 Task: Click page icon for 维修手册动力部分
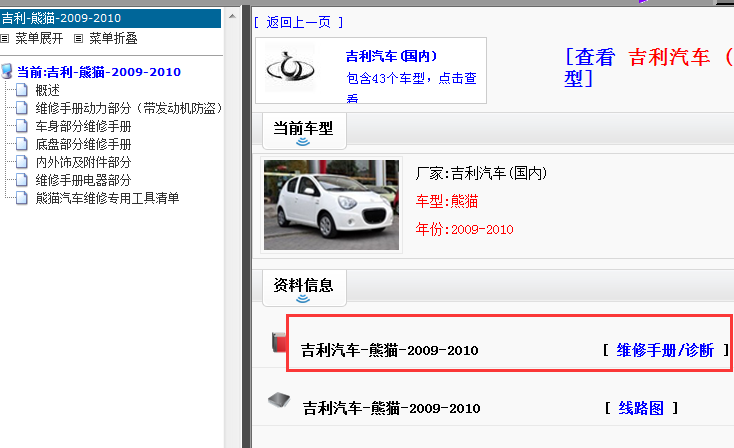pos(22,107)
